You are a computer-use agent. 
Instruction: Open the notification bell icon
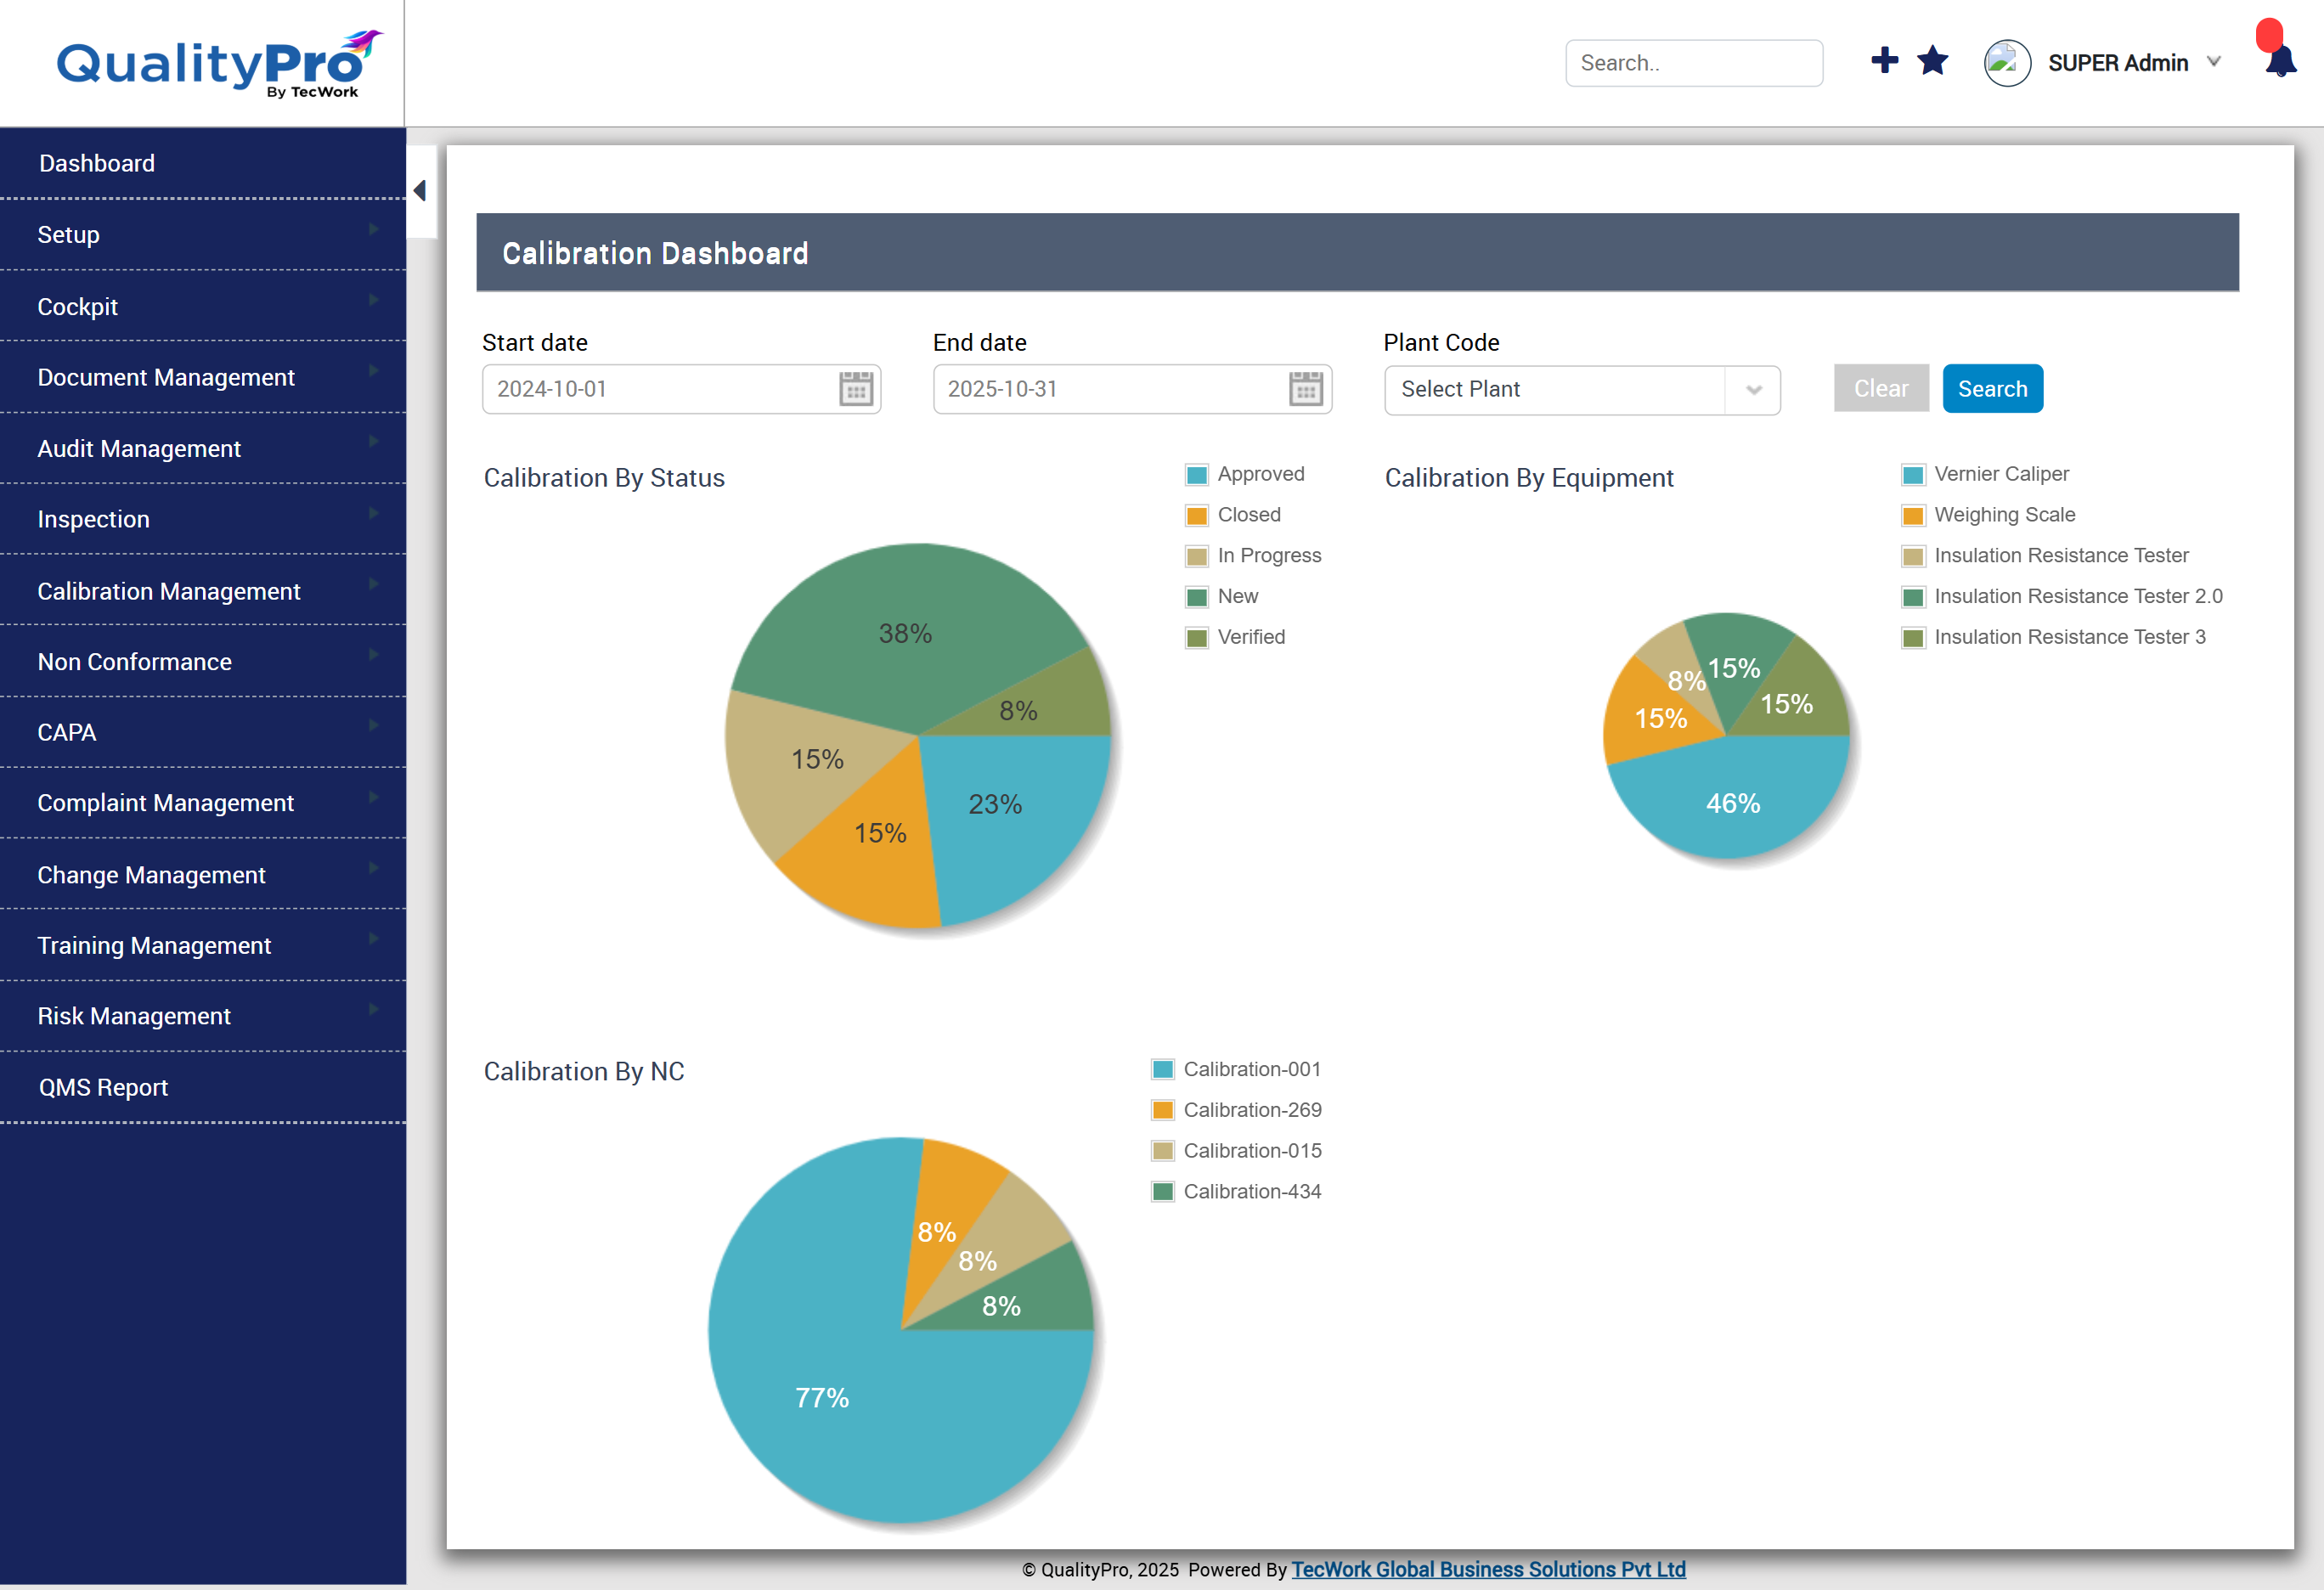pyautogui.click(x=2281, y=62)
